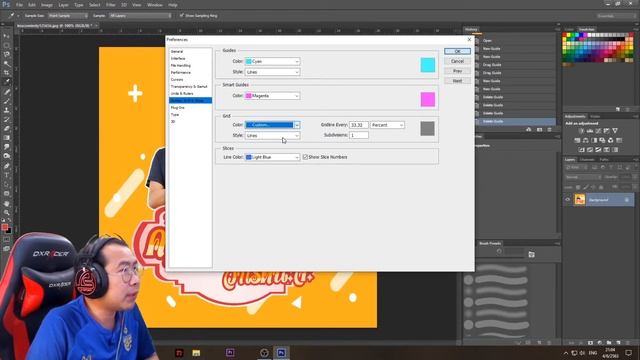Select the Crop tool
This screenshot has height=360, width=640.
(x=7, y=73)
